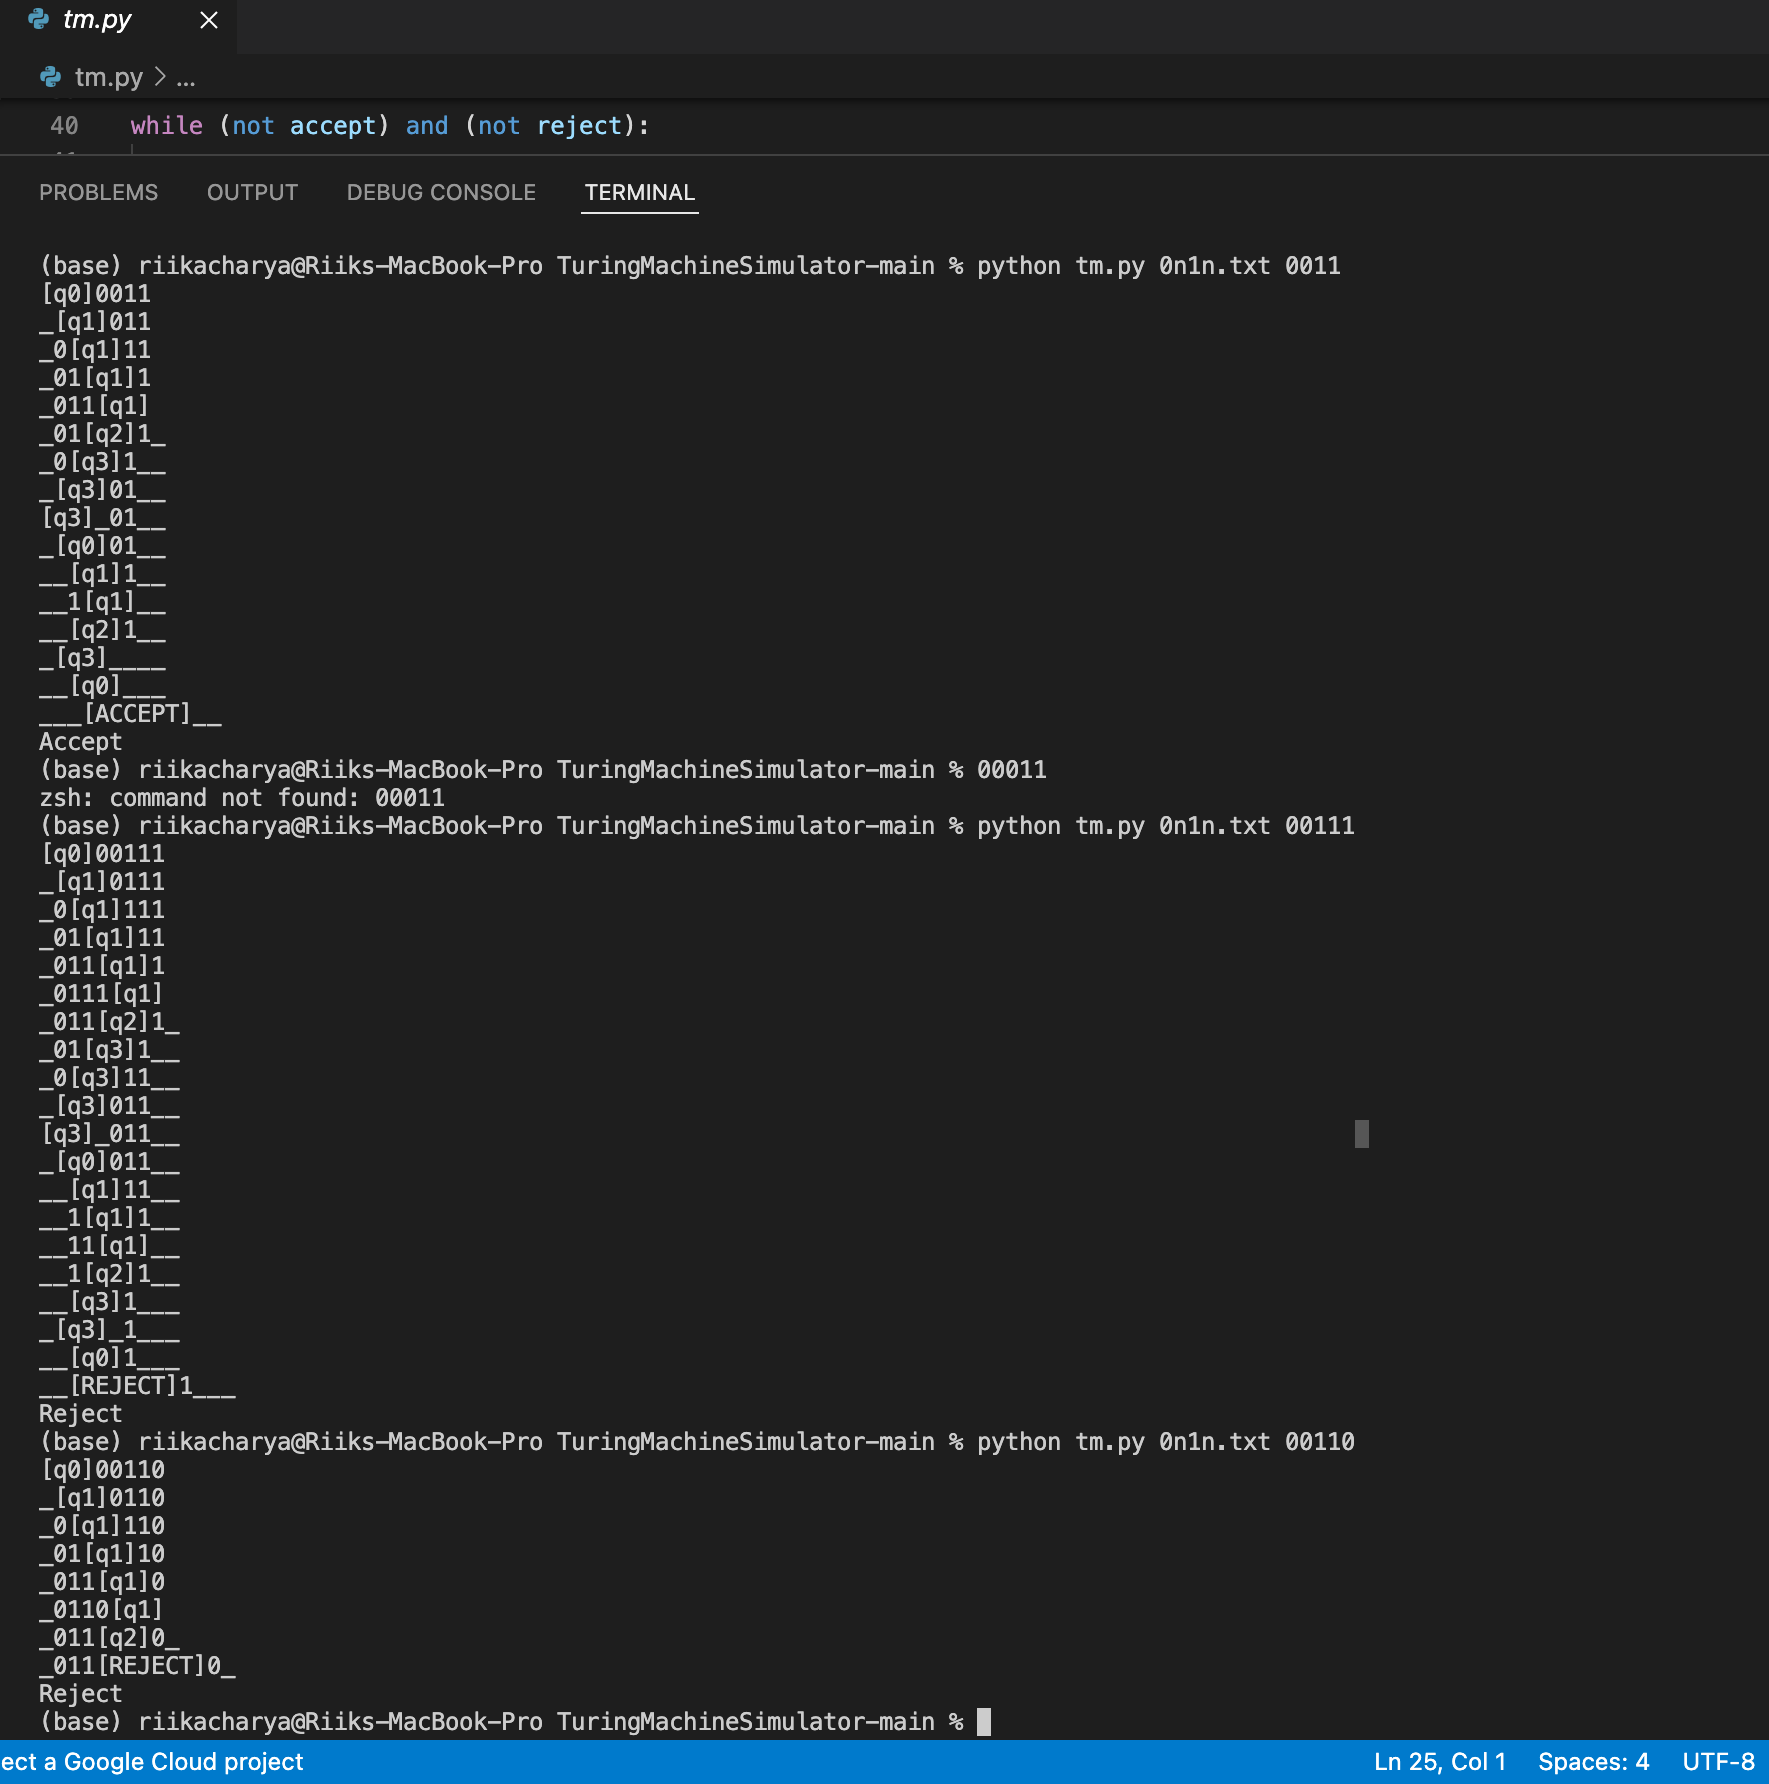
Task: Open the Spaces: 4 indentation setting
Action: click(x=1594, y=1761)
